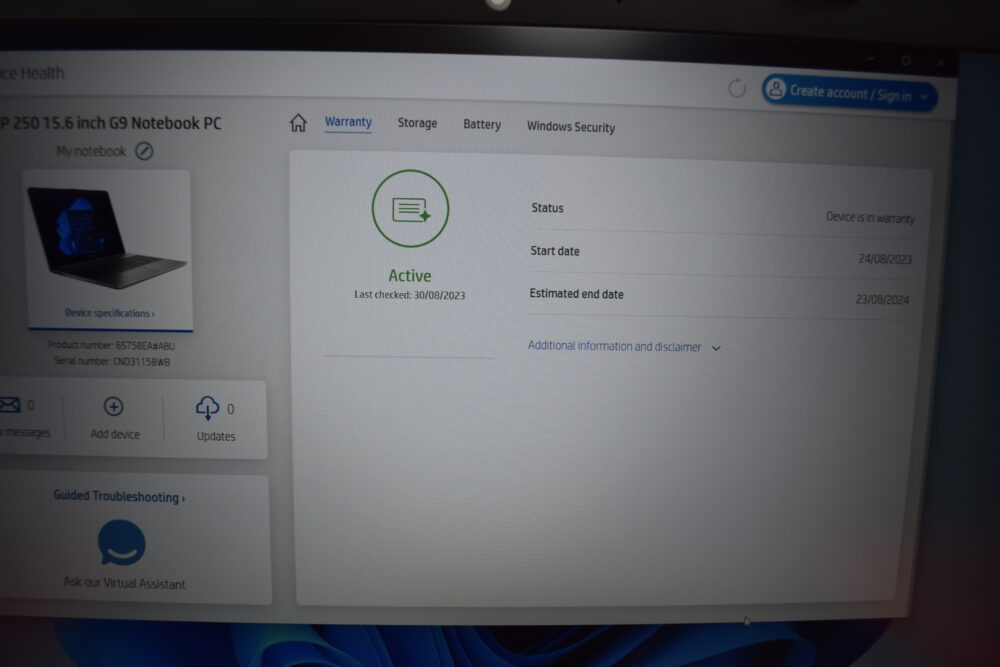Maximize the app window

pyautogui.click(x=906, y=61)
